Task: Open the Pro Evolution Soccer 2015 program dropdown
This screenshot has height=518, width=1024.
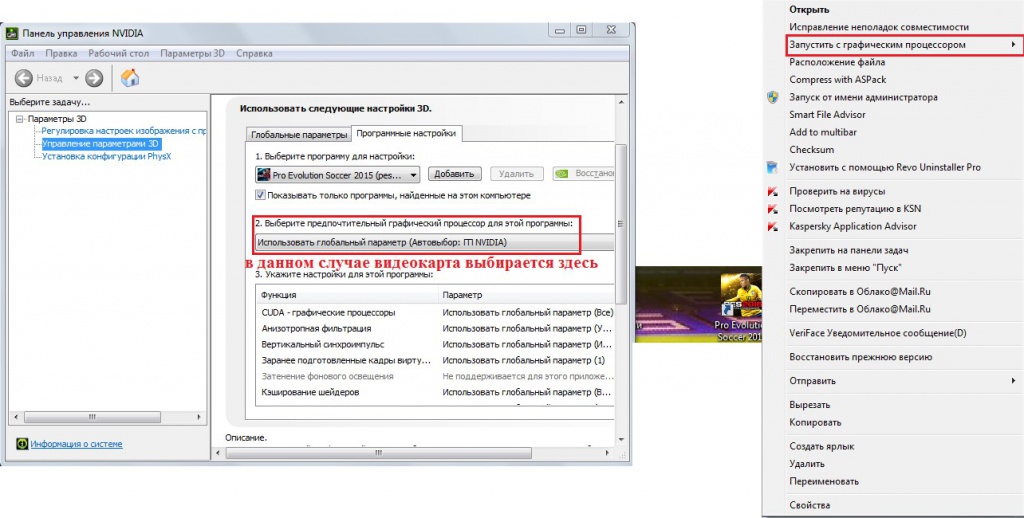Action: 338,175
